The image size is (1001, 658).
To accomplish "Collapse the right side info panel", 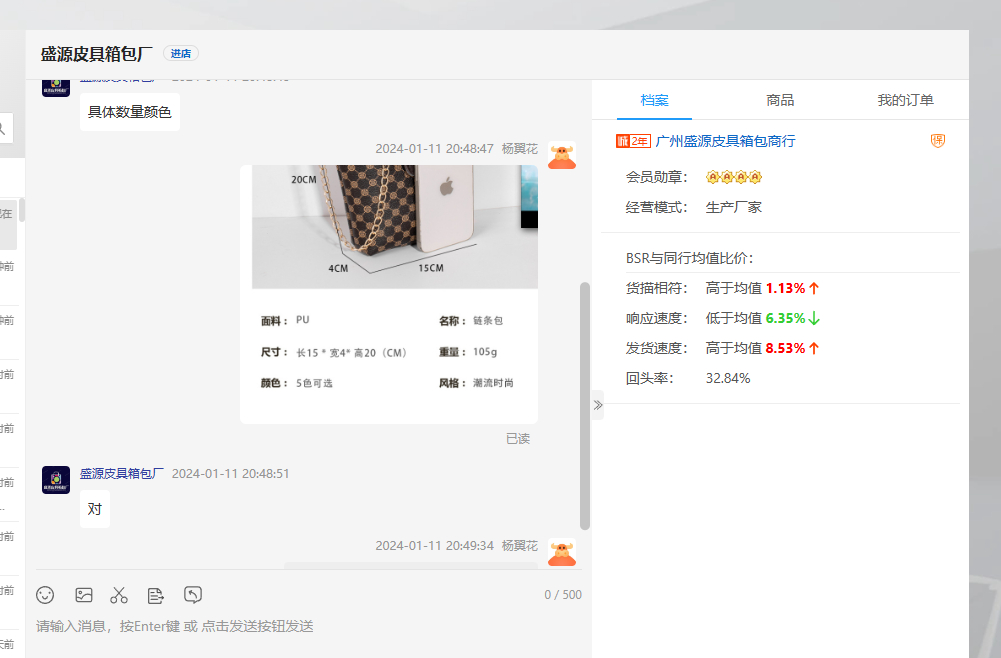I will 598,405.
